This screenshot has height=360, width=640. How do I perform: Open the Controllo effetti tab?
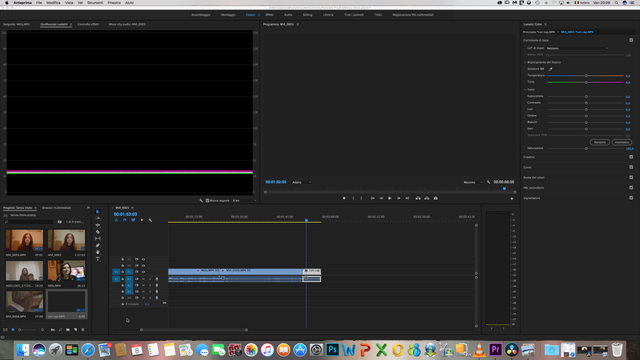pyautogui.click(x=88, y=24)
